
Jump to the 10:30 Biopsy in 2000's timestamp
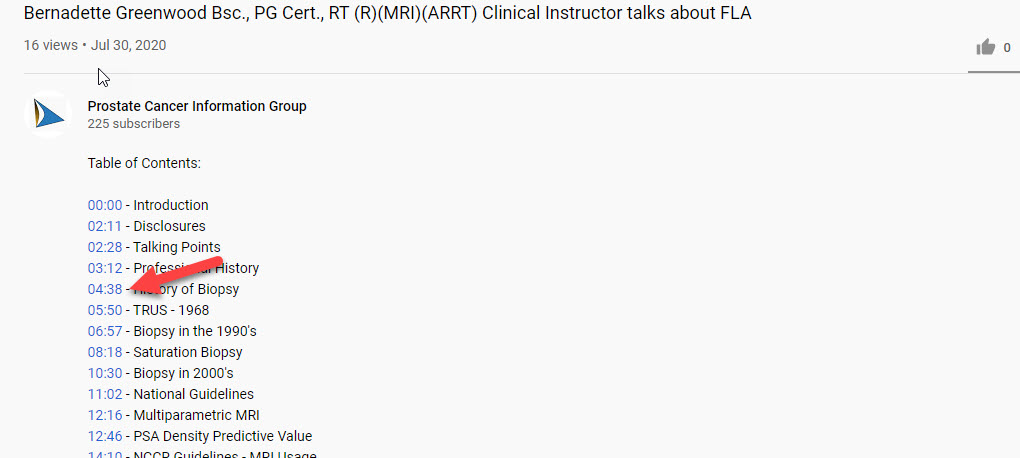click(x=105, y=373)
